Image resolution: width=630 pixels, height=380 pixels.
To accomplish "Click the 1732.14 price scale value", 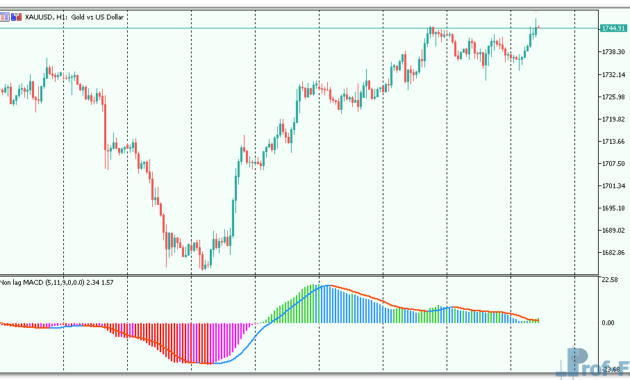I will [613, 75].
